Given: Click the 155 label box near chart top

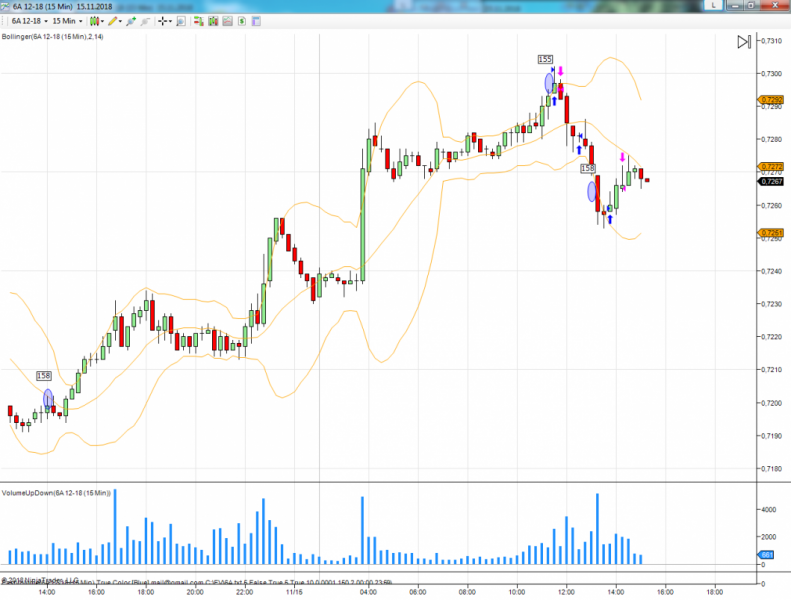Looking at the screenshot, I should click(x=545, y=59).
